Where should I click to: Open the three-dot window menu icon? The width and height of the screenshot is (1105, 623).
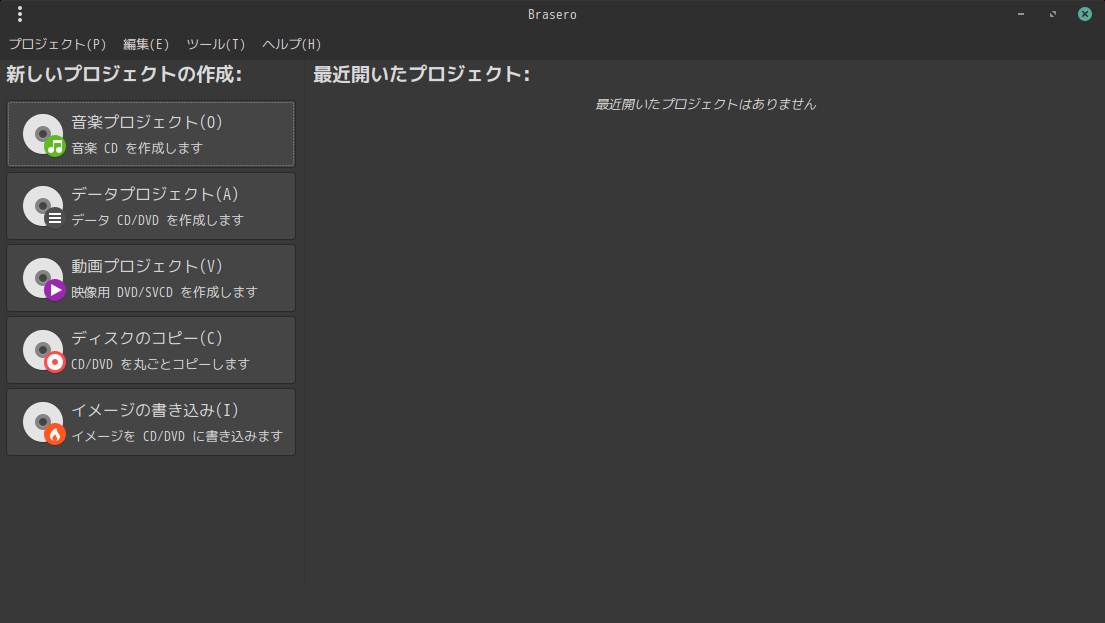(x=20, y=14)
